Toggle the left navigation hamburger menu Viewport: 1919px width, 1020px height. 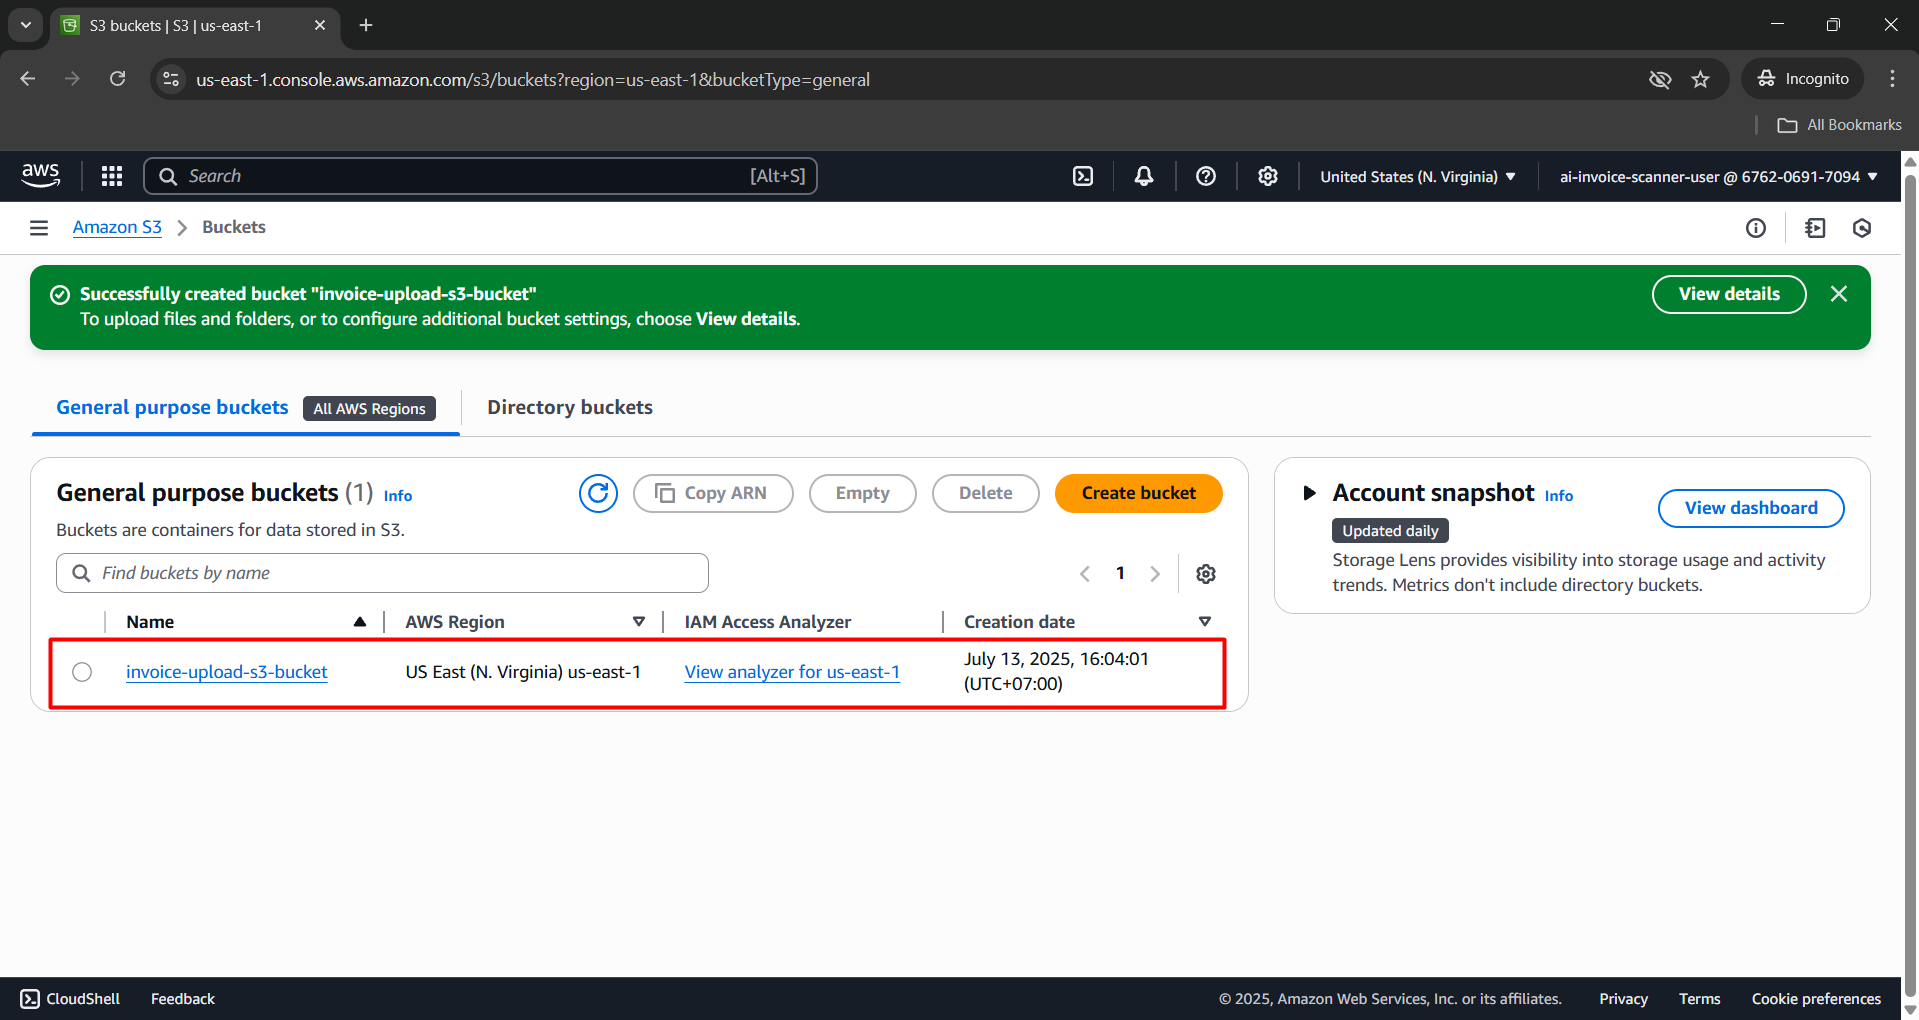pos(39,228)
